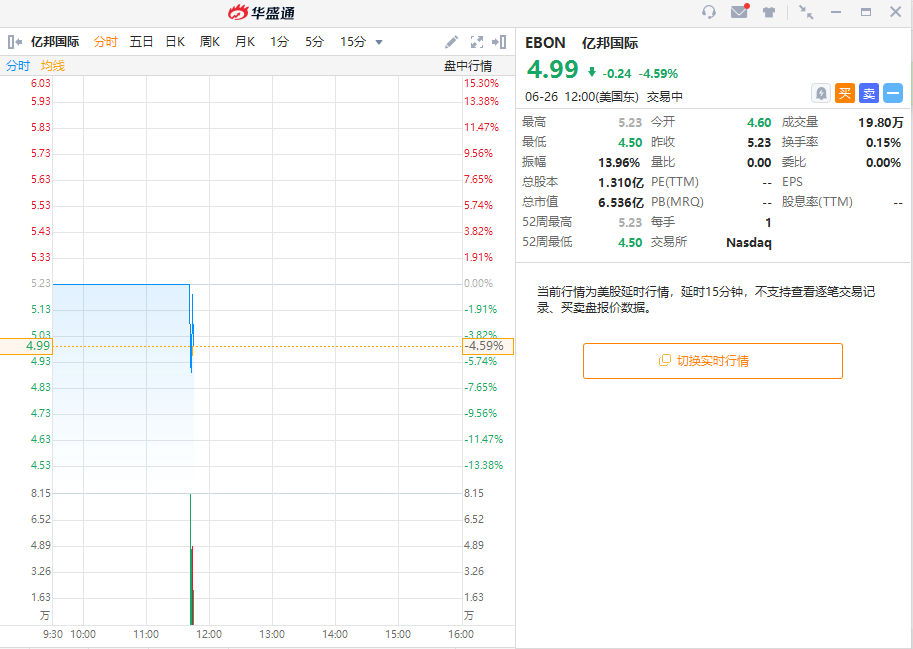Collapse the right quote panel
Screen dimensions: 913x649
point(499,42)
